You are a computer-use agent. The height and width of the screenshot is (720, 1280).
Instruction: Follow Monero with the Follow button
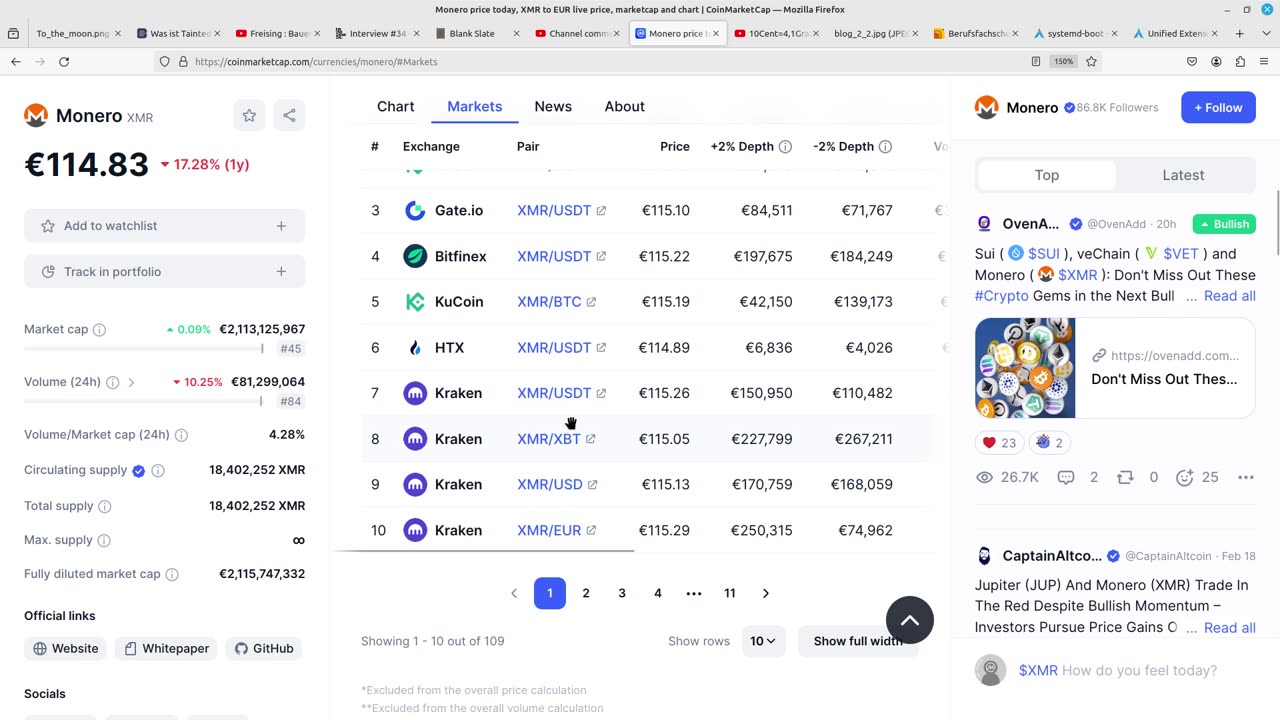(x=1218, y=107)
